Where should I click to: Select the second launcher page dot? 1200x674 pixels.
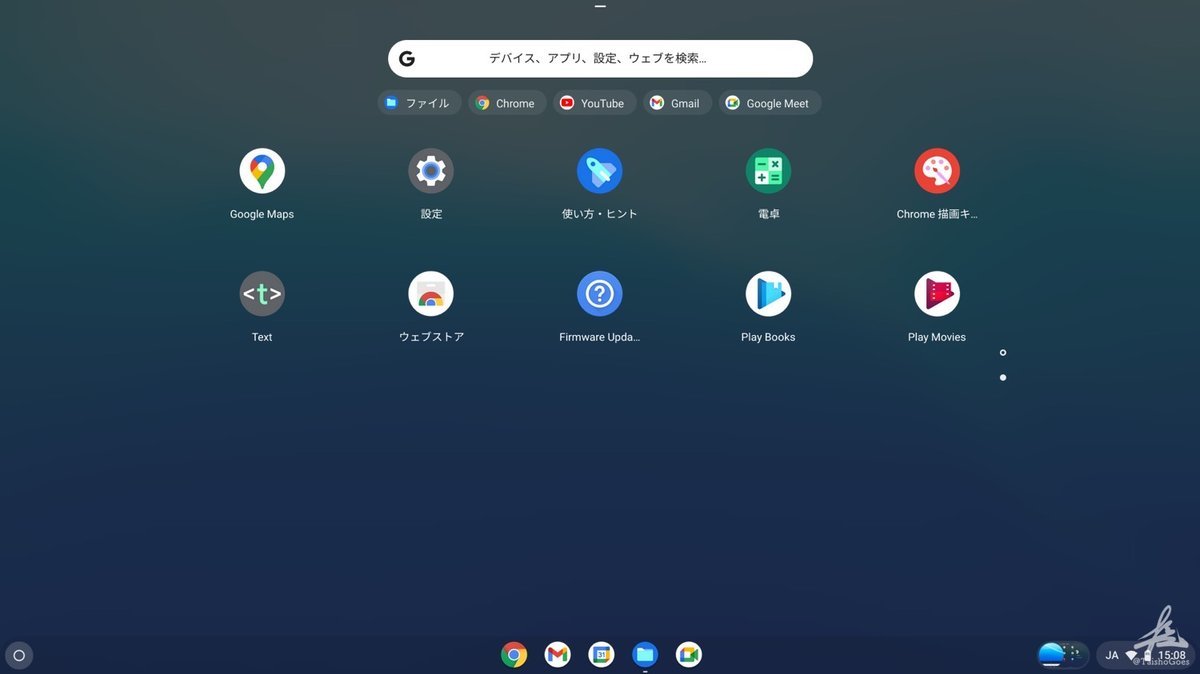pos(1003,377)
